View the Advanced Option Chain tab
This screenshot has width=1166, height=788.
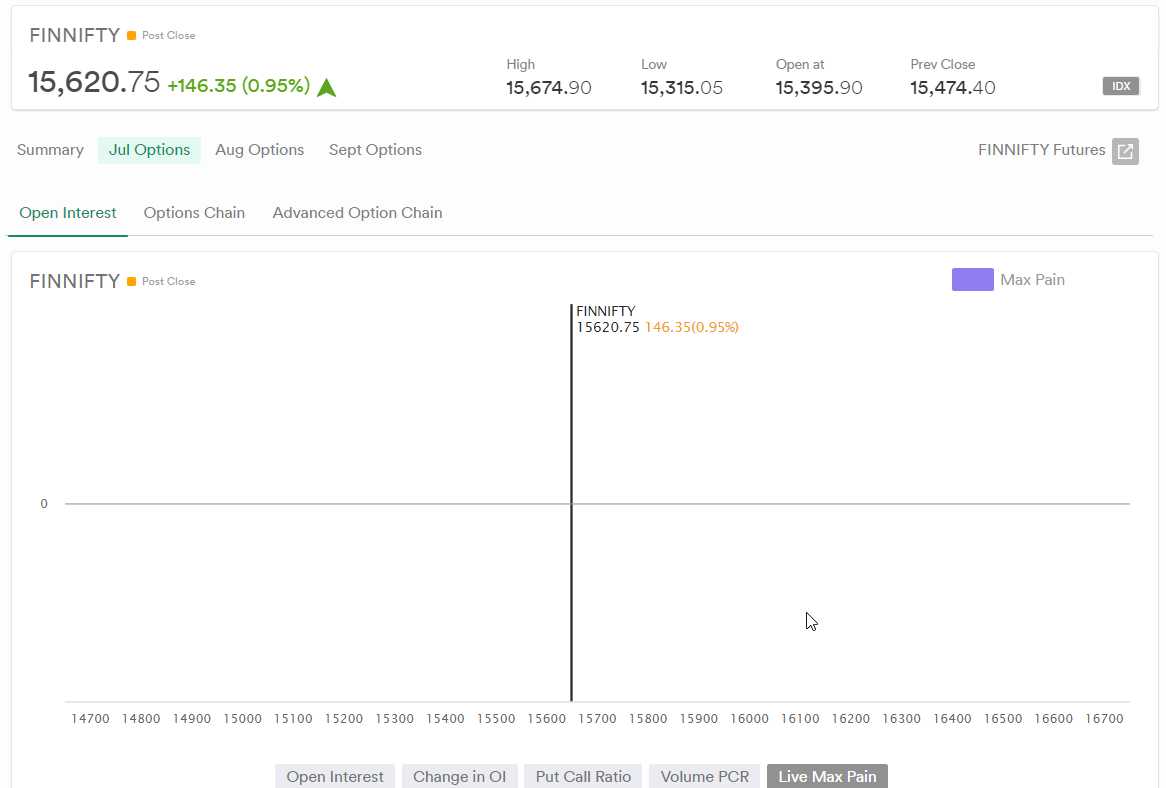tap(357, 213)
